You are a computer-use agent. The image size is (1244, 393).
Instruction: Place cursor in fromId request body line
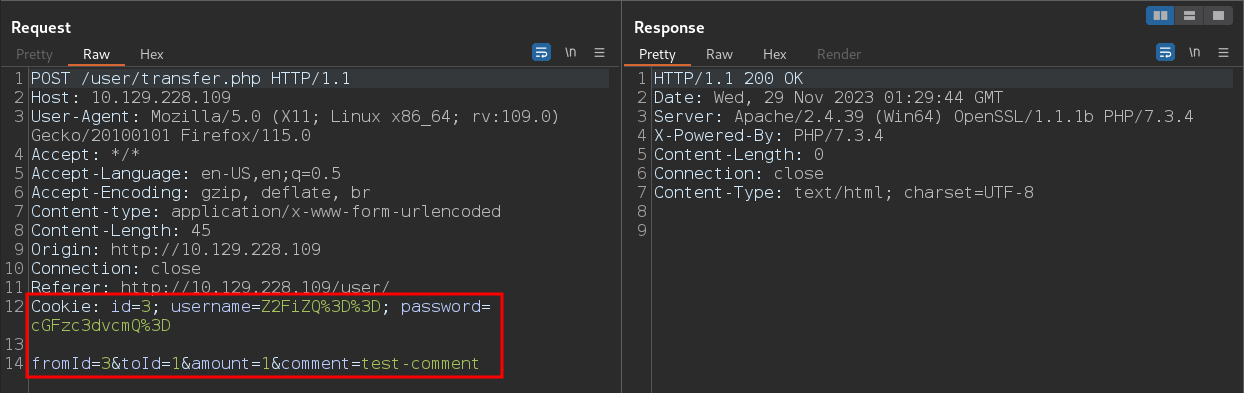pos(255,363)
